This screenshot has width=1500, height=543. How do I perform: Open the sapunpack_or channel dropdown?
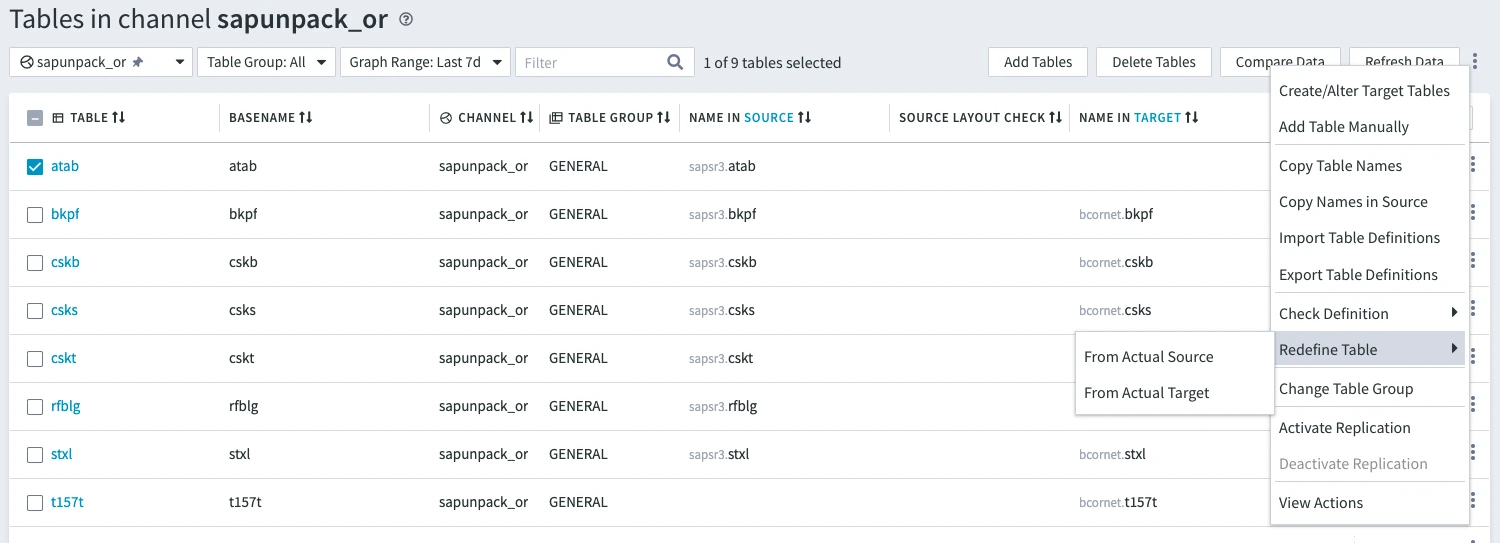coord(101,62)
